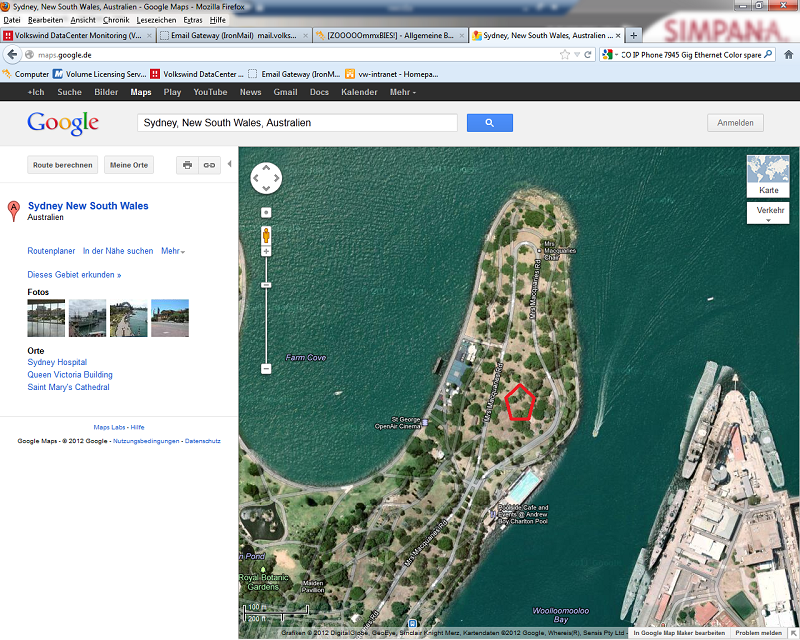Click the search magnifier in Firefox search box
Screen dimensions: 800x640
click(x=768, y=54)
